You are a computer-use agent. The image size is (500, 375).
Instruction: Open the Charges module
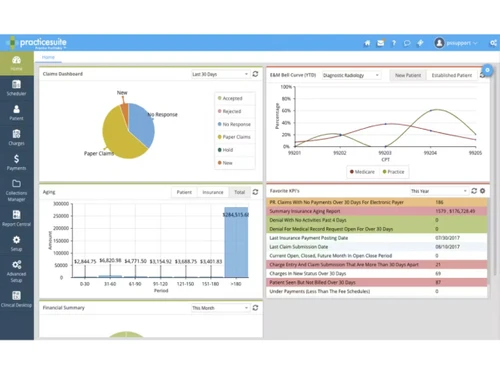click(17, 138)
